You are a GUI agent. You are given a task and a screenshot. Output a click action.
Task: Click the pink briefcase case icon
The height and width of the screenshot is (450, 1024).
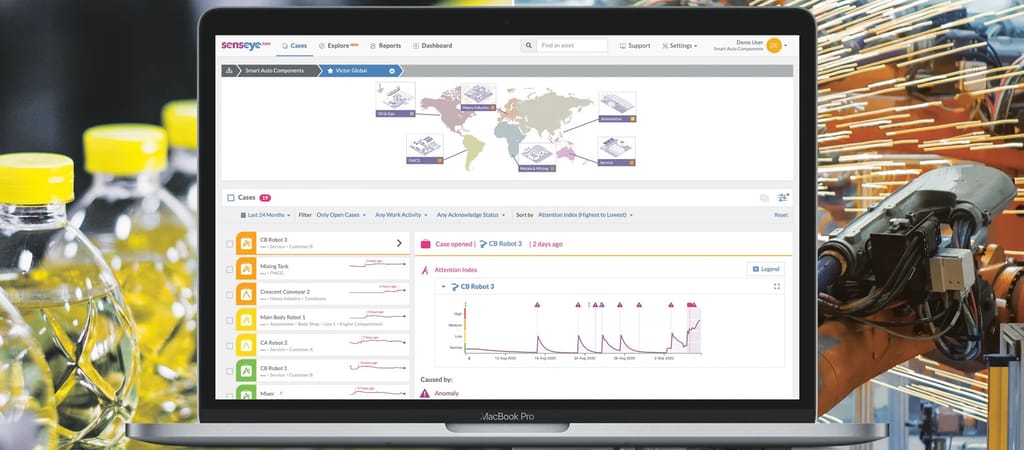tap(425, 244)
